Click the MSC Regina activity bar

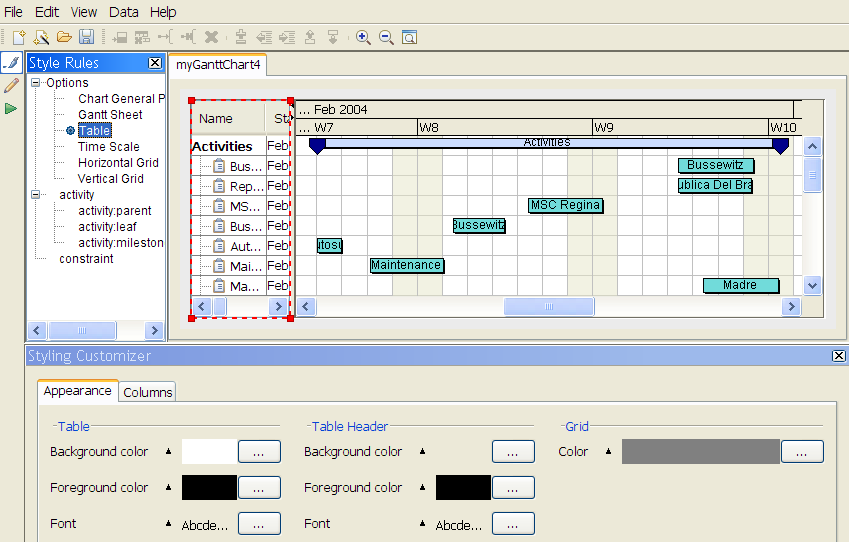pyautogui.click(x=566, y=205)
